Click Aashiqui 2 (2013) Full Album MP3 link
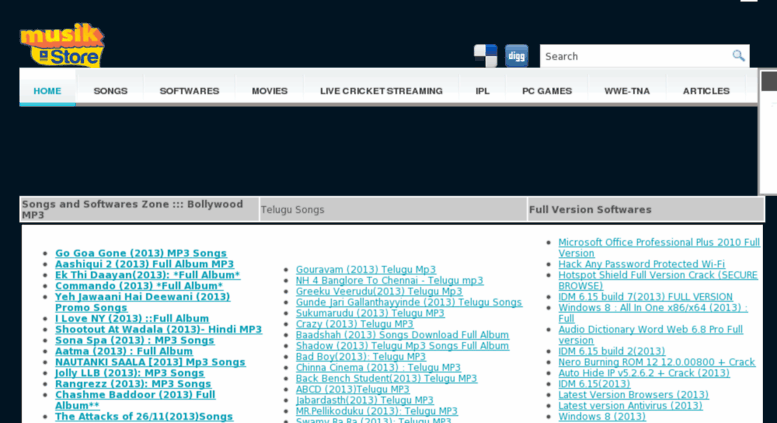 [x=144, y=264]
